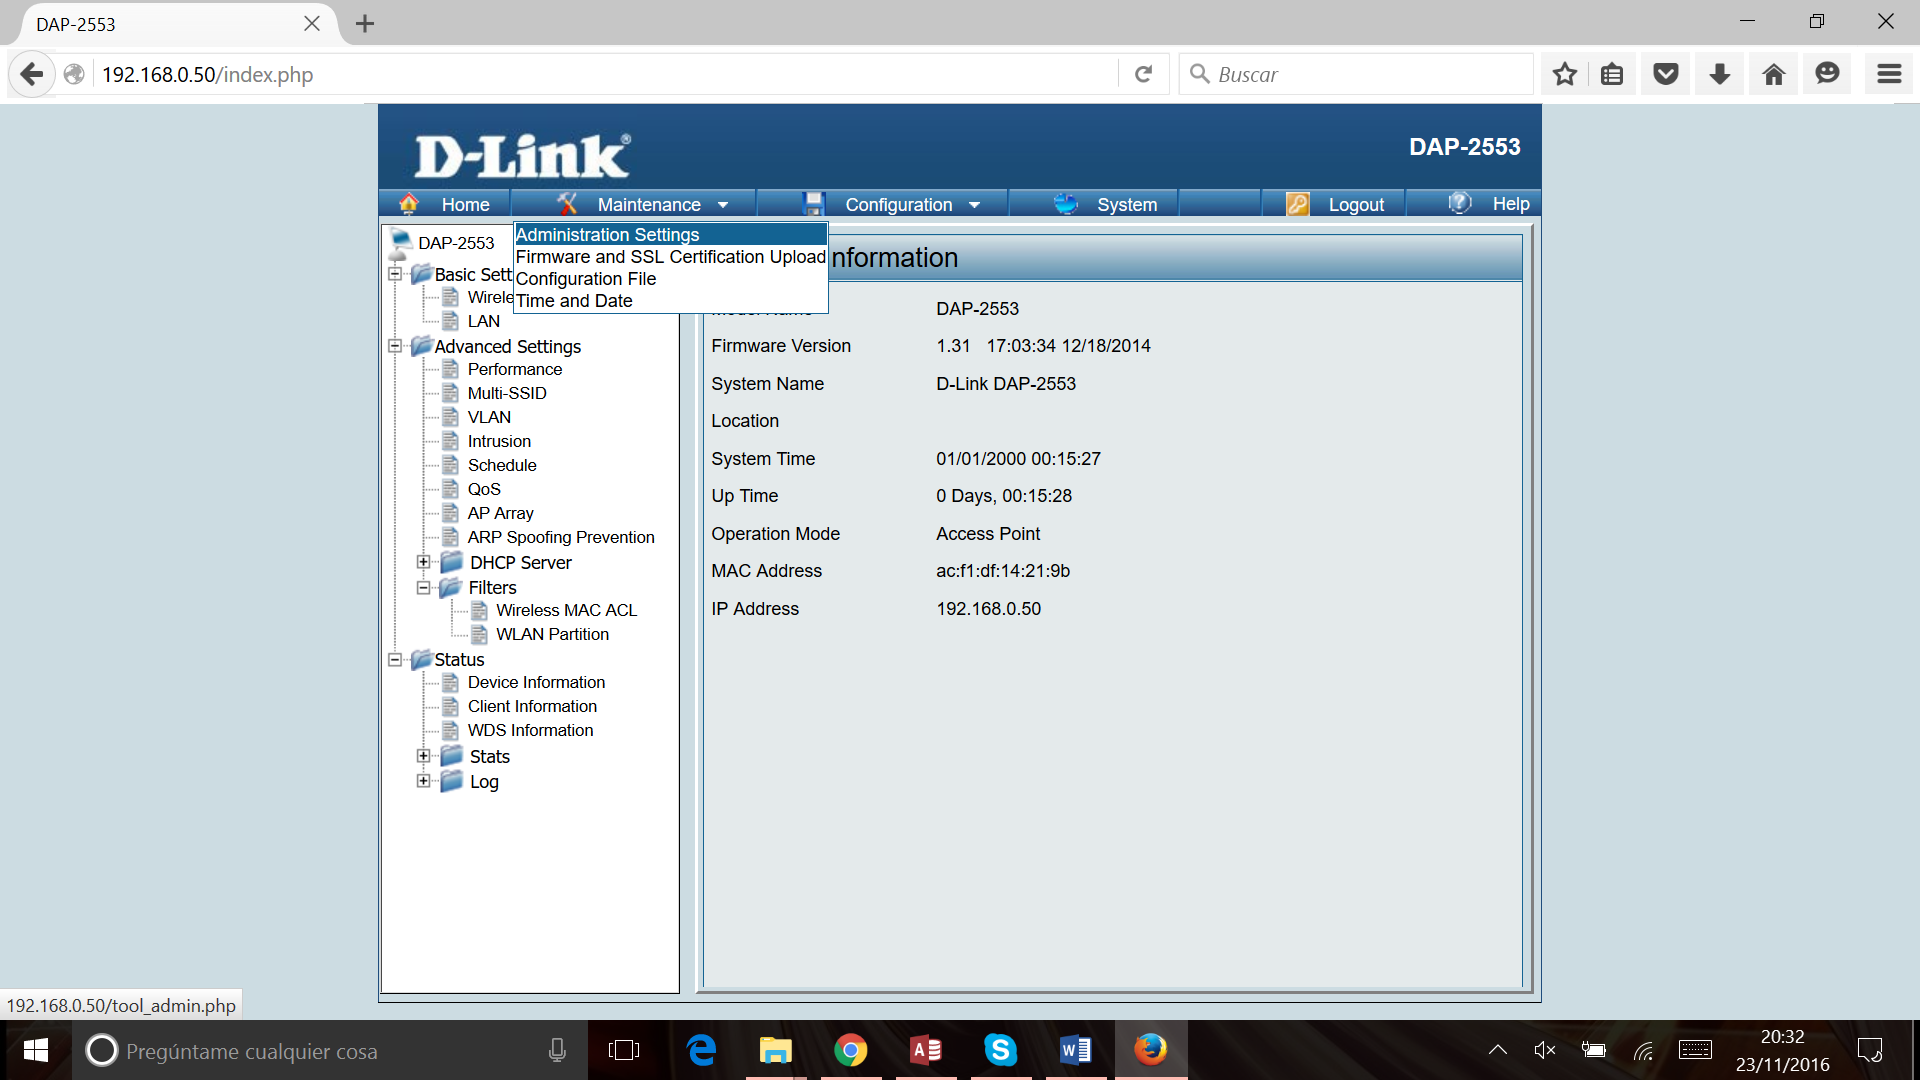The width and height of the screenshot is (1920, 1080).
Task: Click the Advanced Settings folder icon
Action: tap(421, 346)
